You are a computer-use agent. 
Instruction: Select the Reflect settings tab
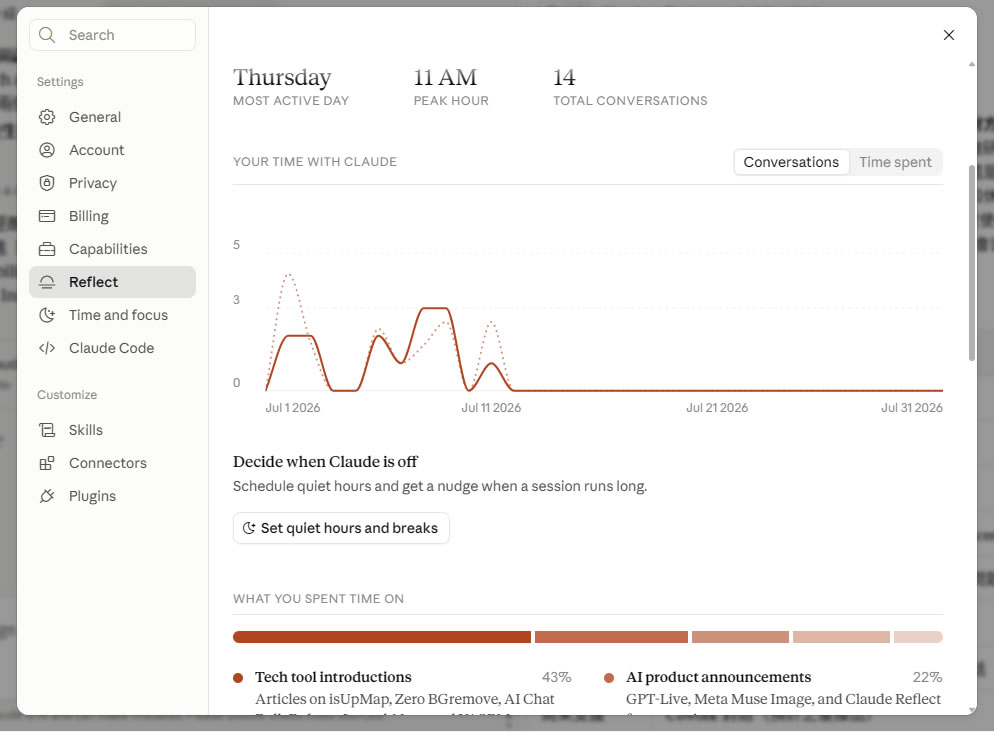click(x=112, y=282)
